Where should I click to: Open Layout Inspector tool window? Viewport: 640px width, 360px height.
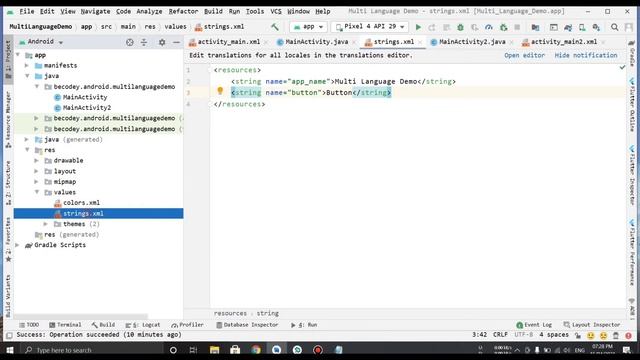tap(592, 325)
